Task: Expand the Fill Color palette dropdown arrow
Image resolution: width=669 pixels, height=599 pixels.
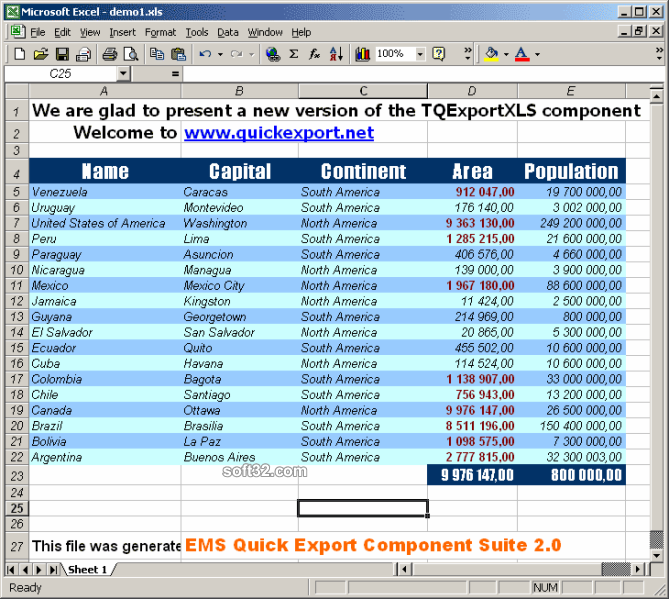Action: (x=506, y=54)
